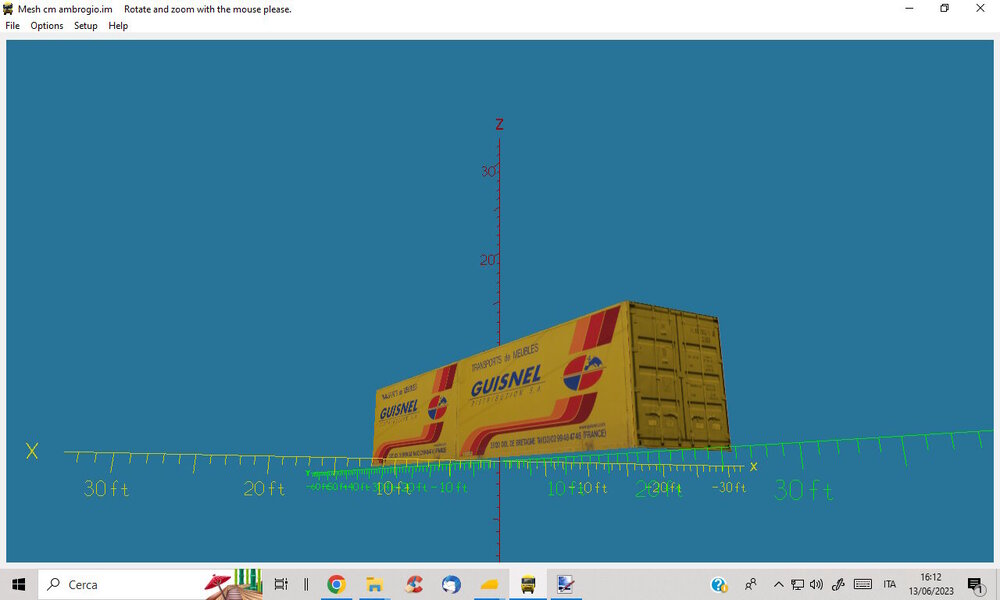Click the large green 30 ft label
Image resolution: width=1000 pixels, height=600 pixels.
click(804, 490)
